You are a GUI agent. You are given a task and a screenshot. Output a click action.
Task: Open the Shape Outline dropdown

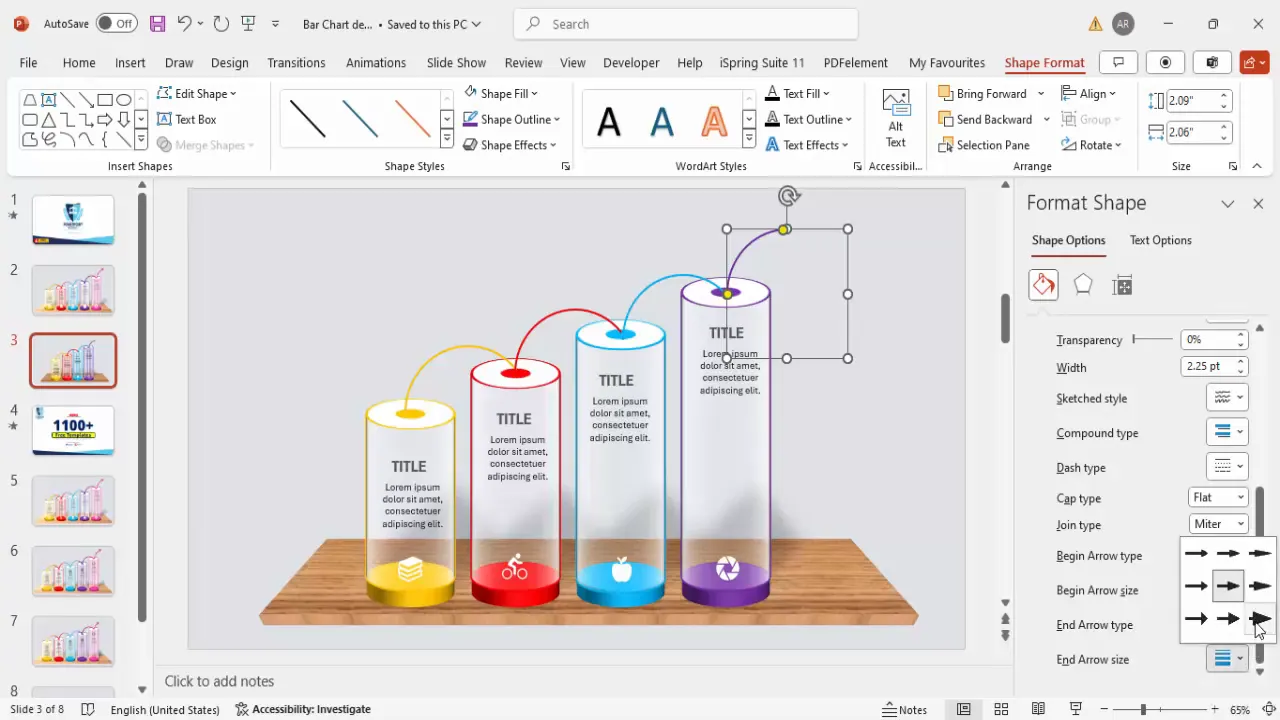coord(511,119)
